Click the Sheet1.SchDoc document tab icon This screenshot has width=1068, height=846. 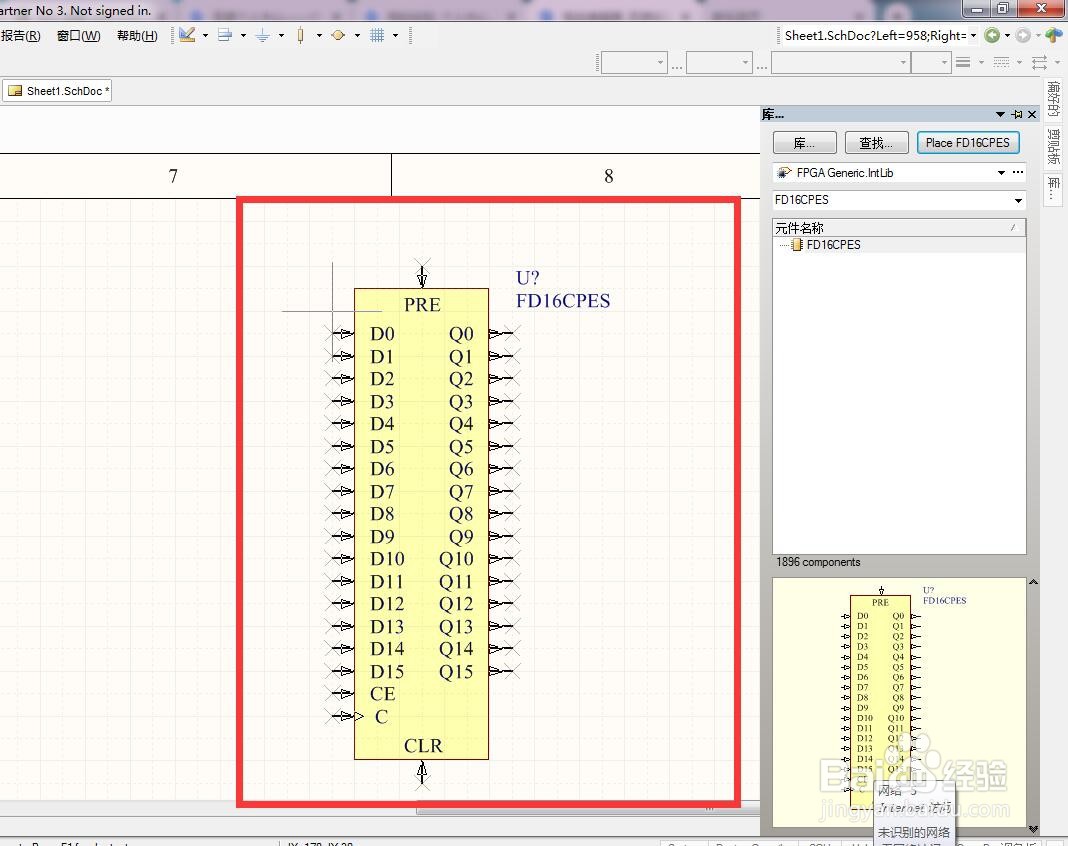pos(15,91)
